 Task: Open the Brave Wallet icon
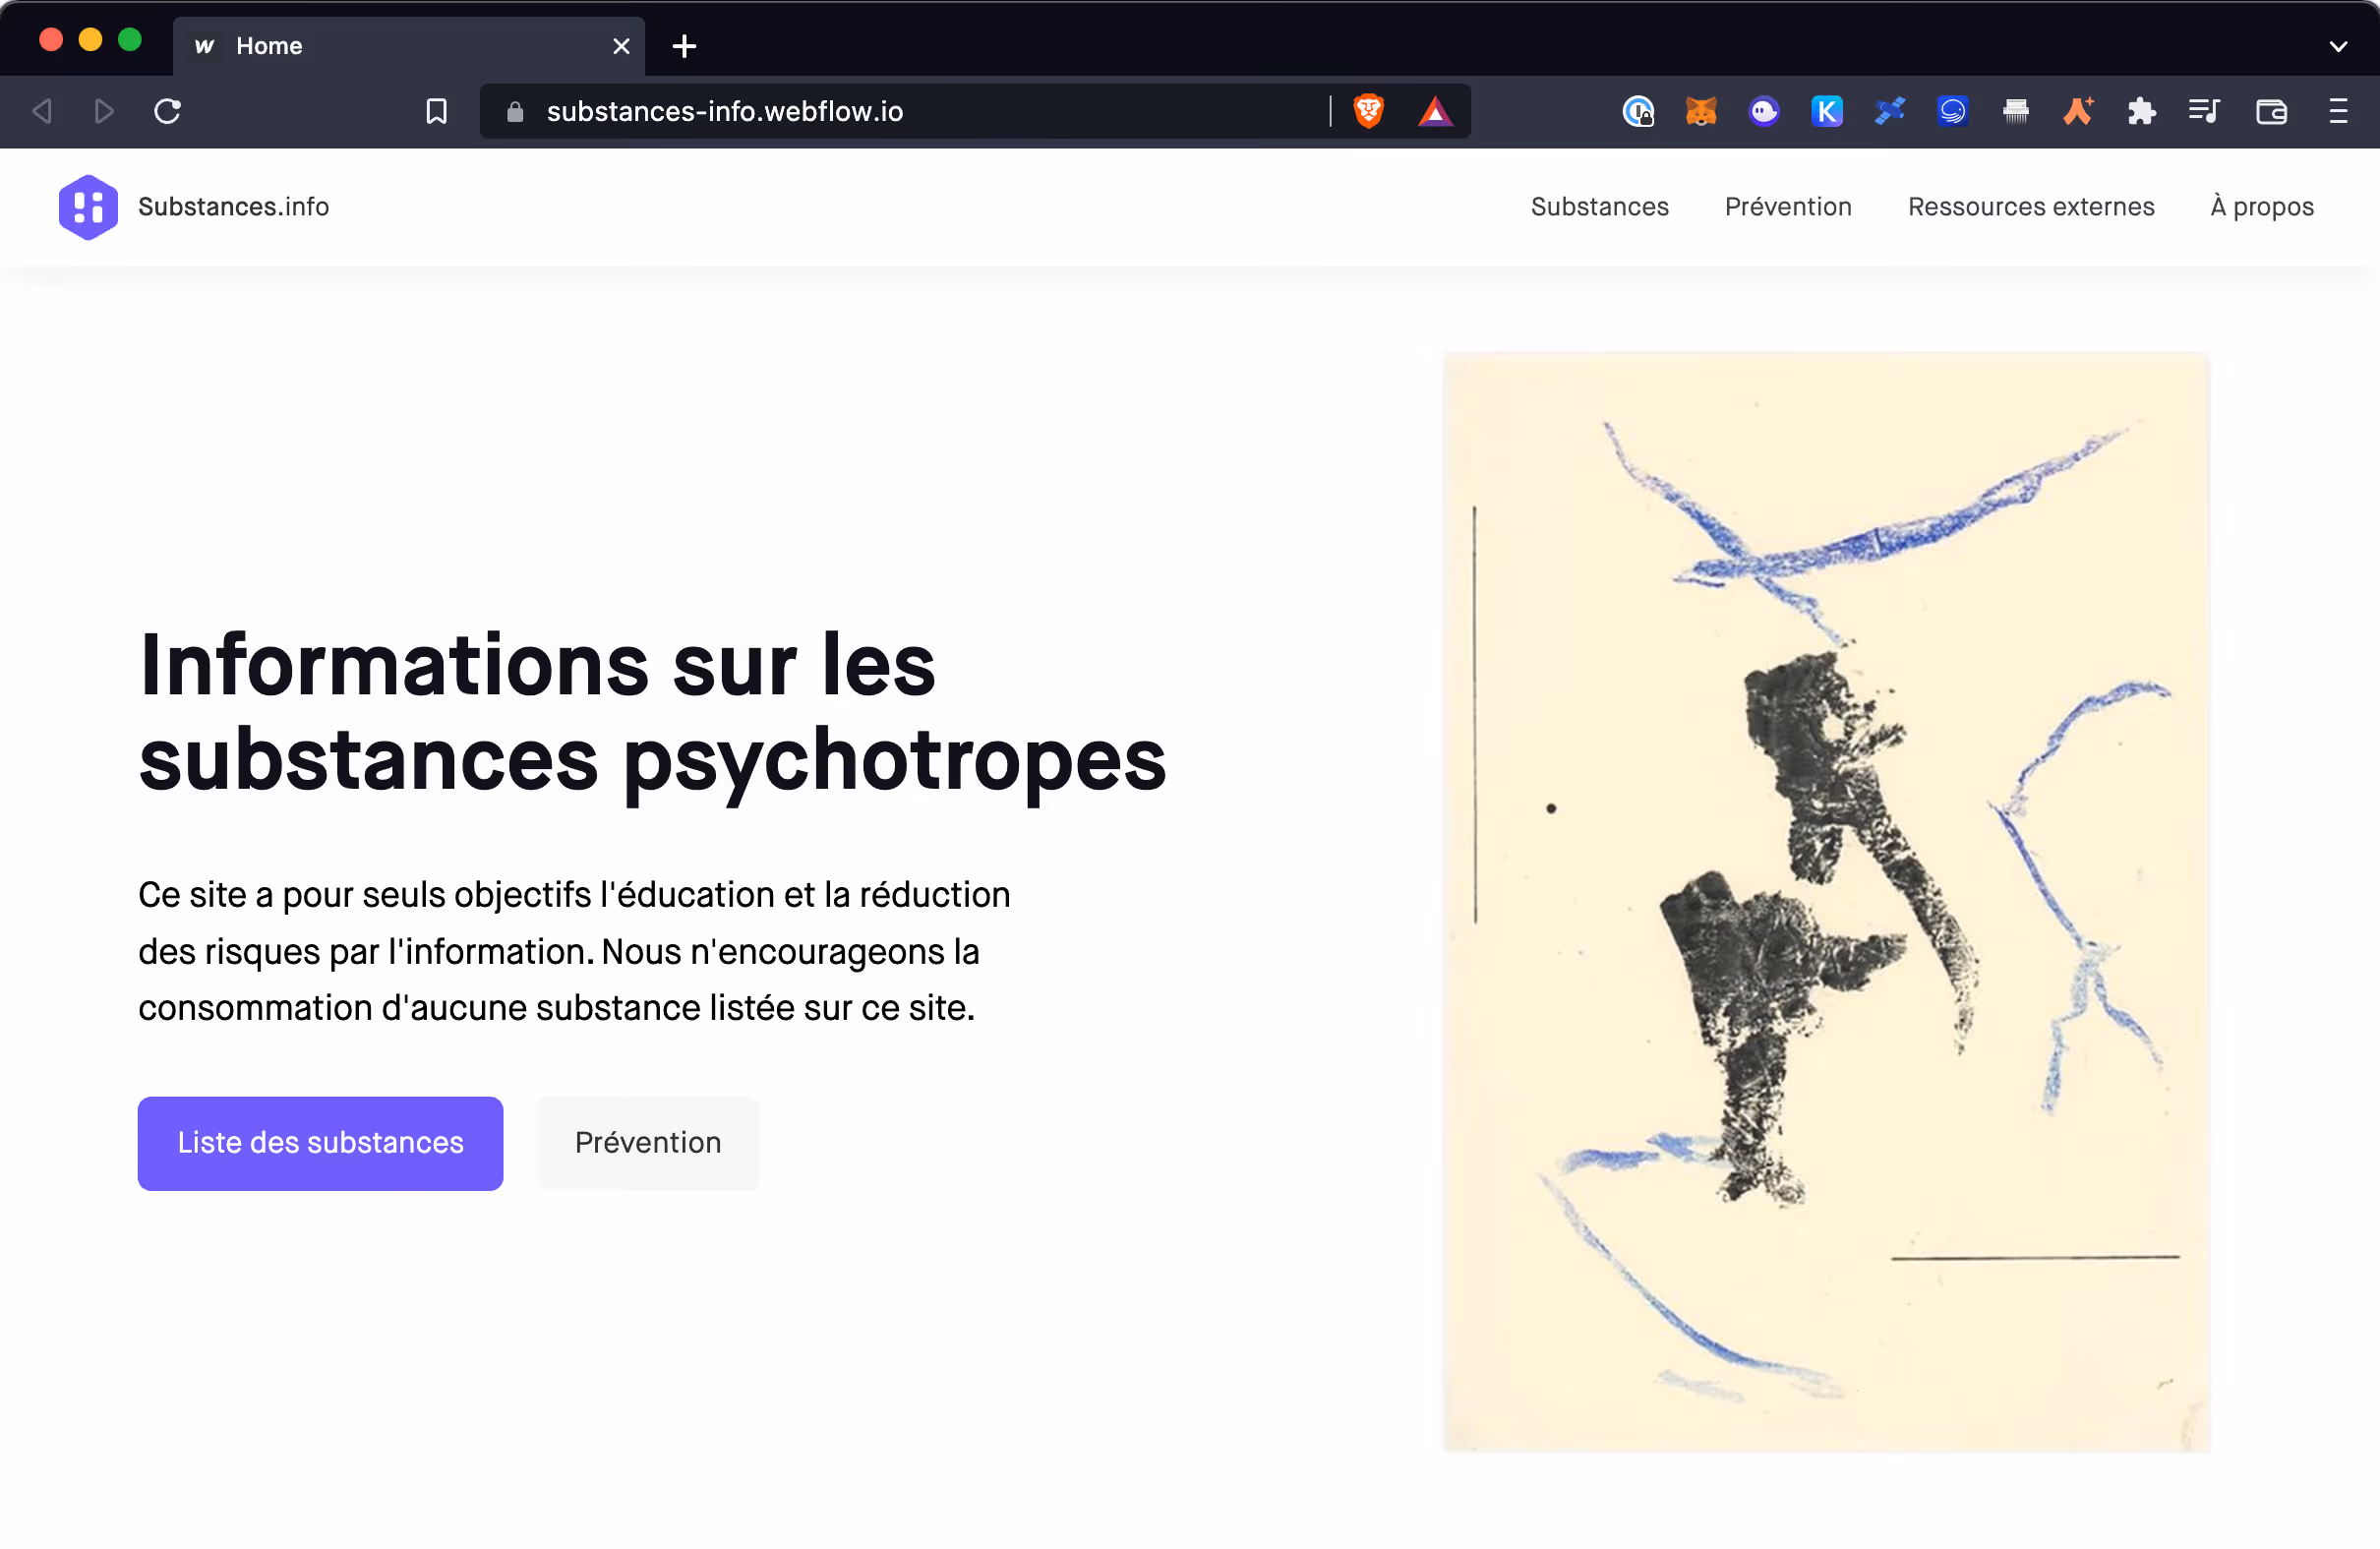pyautogui.click(x=2271, y=111)
